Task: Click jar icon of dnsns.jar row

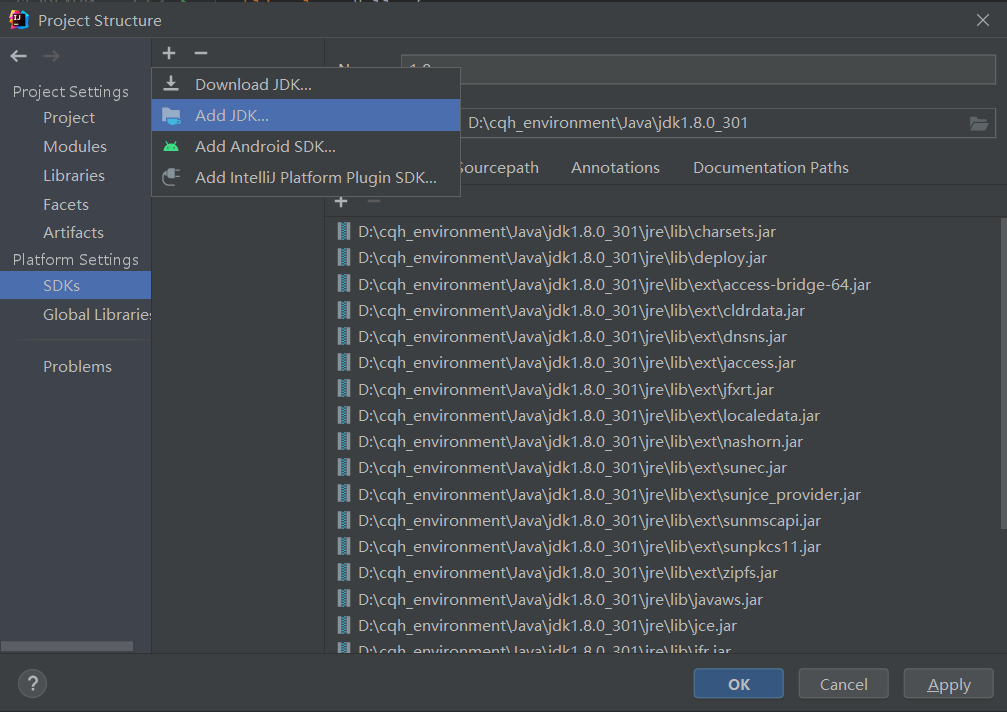Action: (344, 336)
